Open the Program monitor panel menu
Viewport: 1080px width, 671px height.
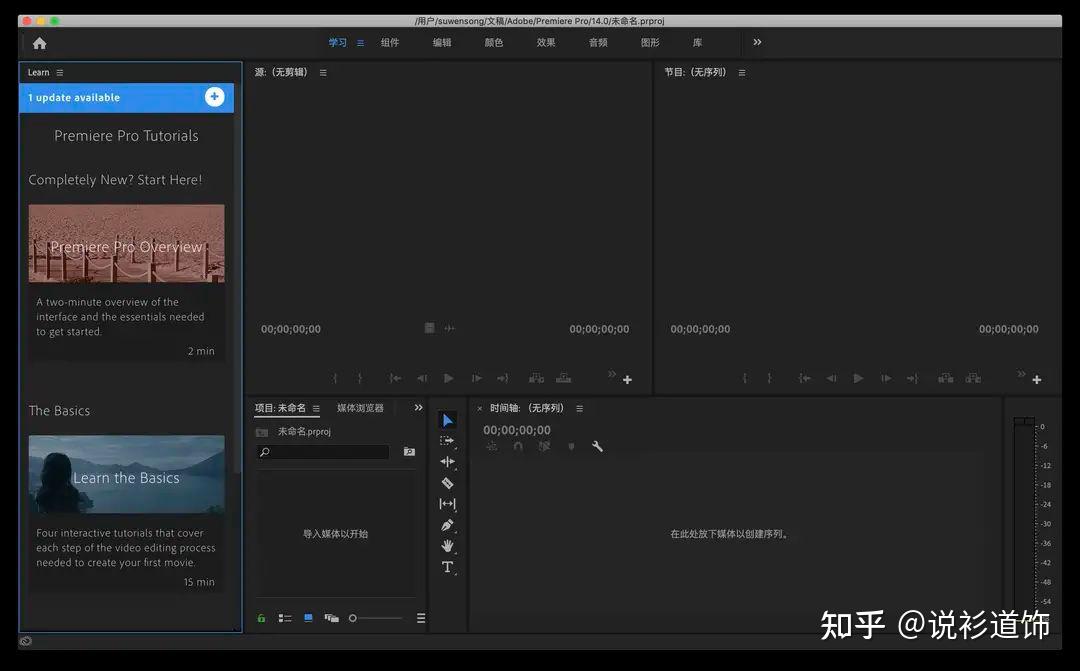point(742,72)
